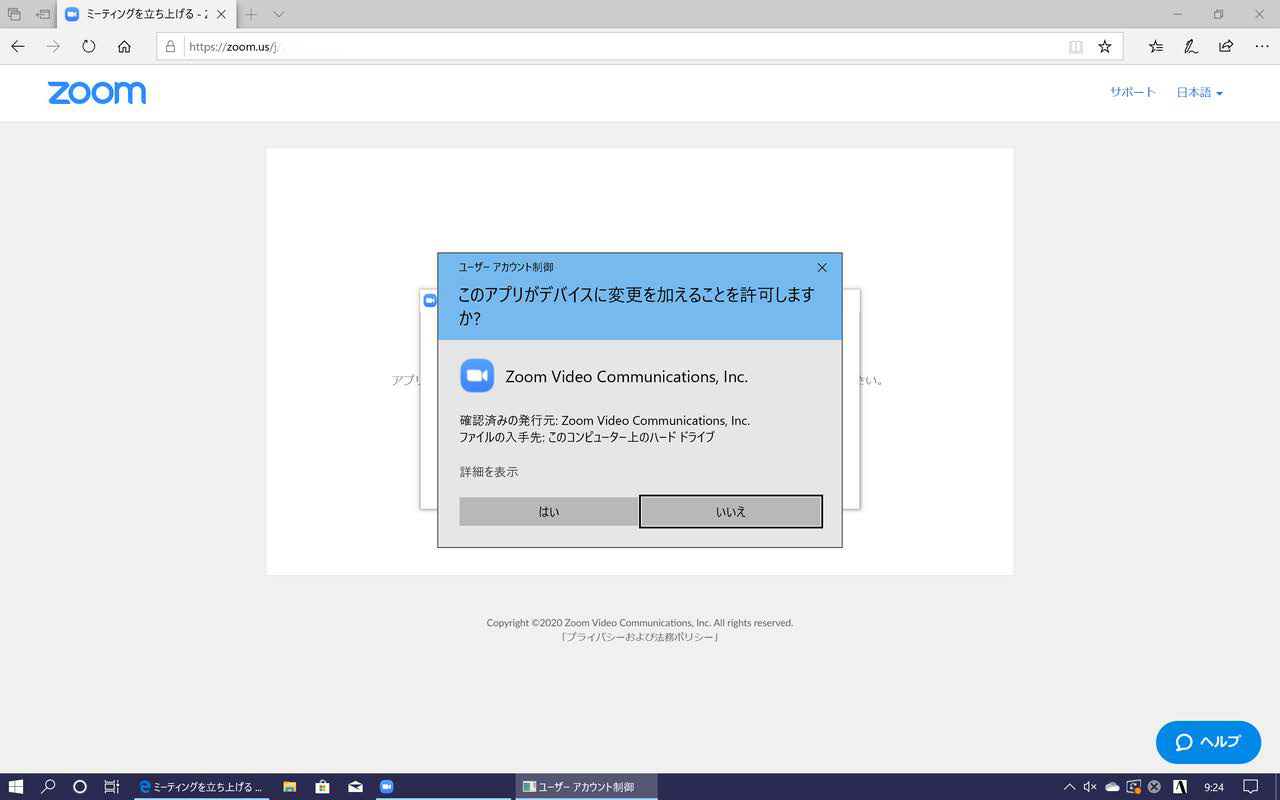
Task: Open Cortana circle in taskbar
Action: [80, 787]
